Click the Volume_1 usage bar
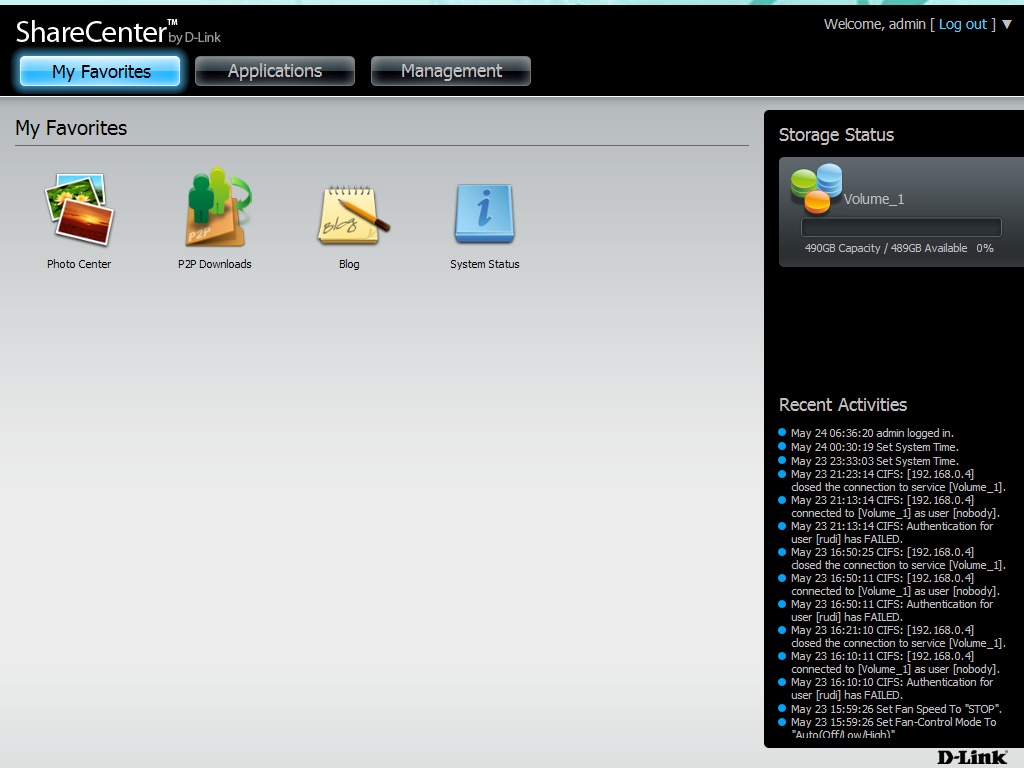Image resolution: width=1024 pixels, height=768 pixels. coord(901,227)
